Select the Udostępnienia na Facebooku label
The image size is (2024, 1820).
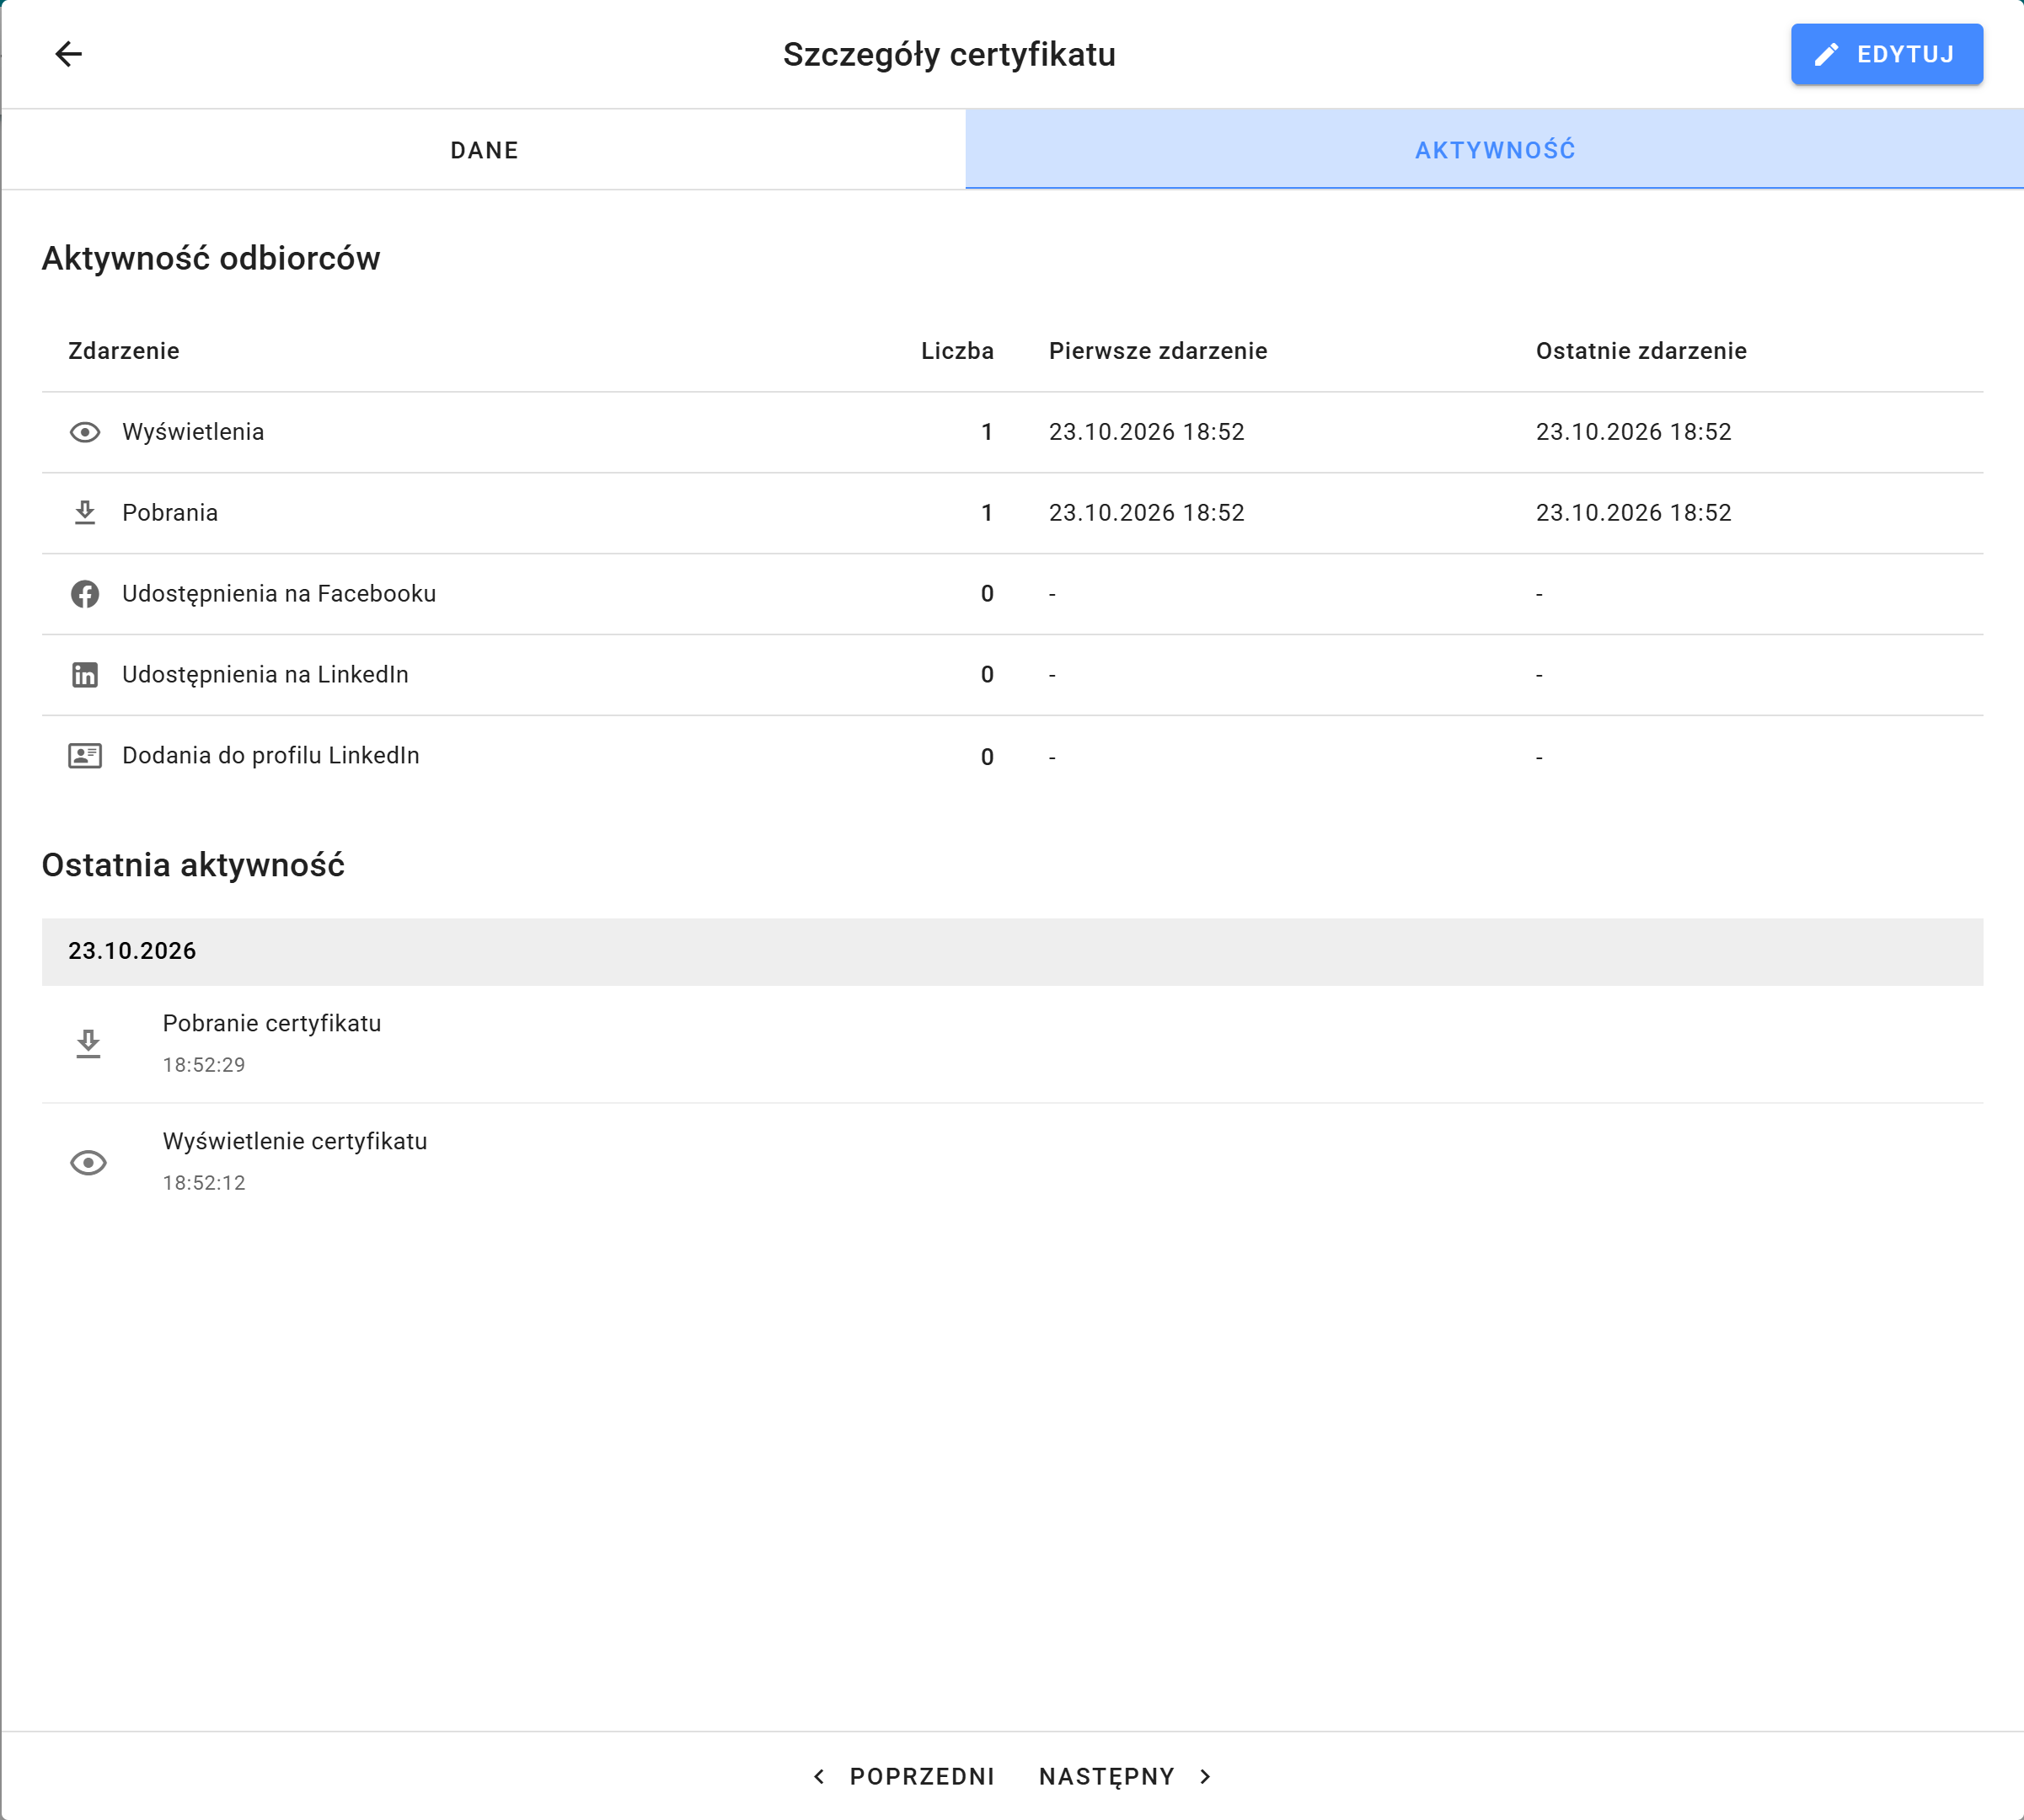279,594
